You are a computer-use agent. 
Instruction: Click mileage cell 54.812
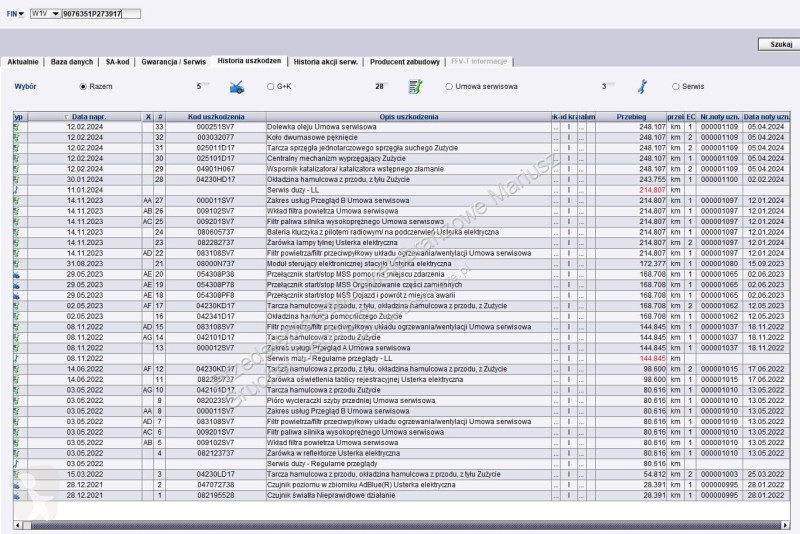click(x=631, y=474)
